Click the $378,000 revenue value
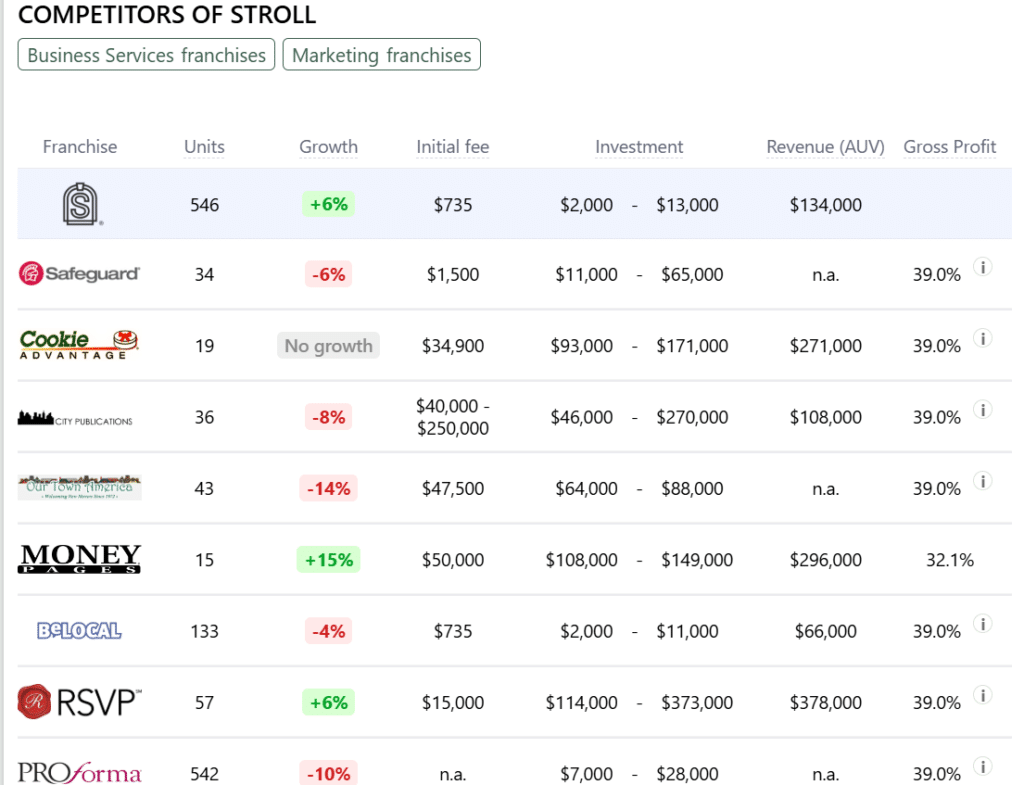1024x785 pixels. (825, 703)
